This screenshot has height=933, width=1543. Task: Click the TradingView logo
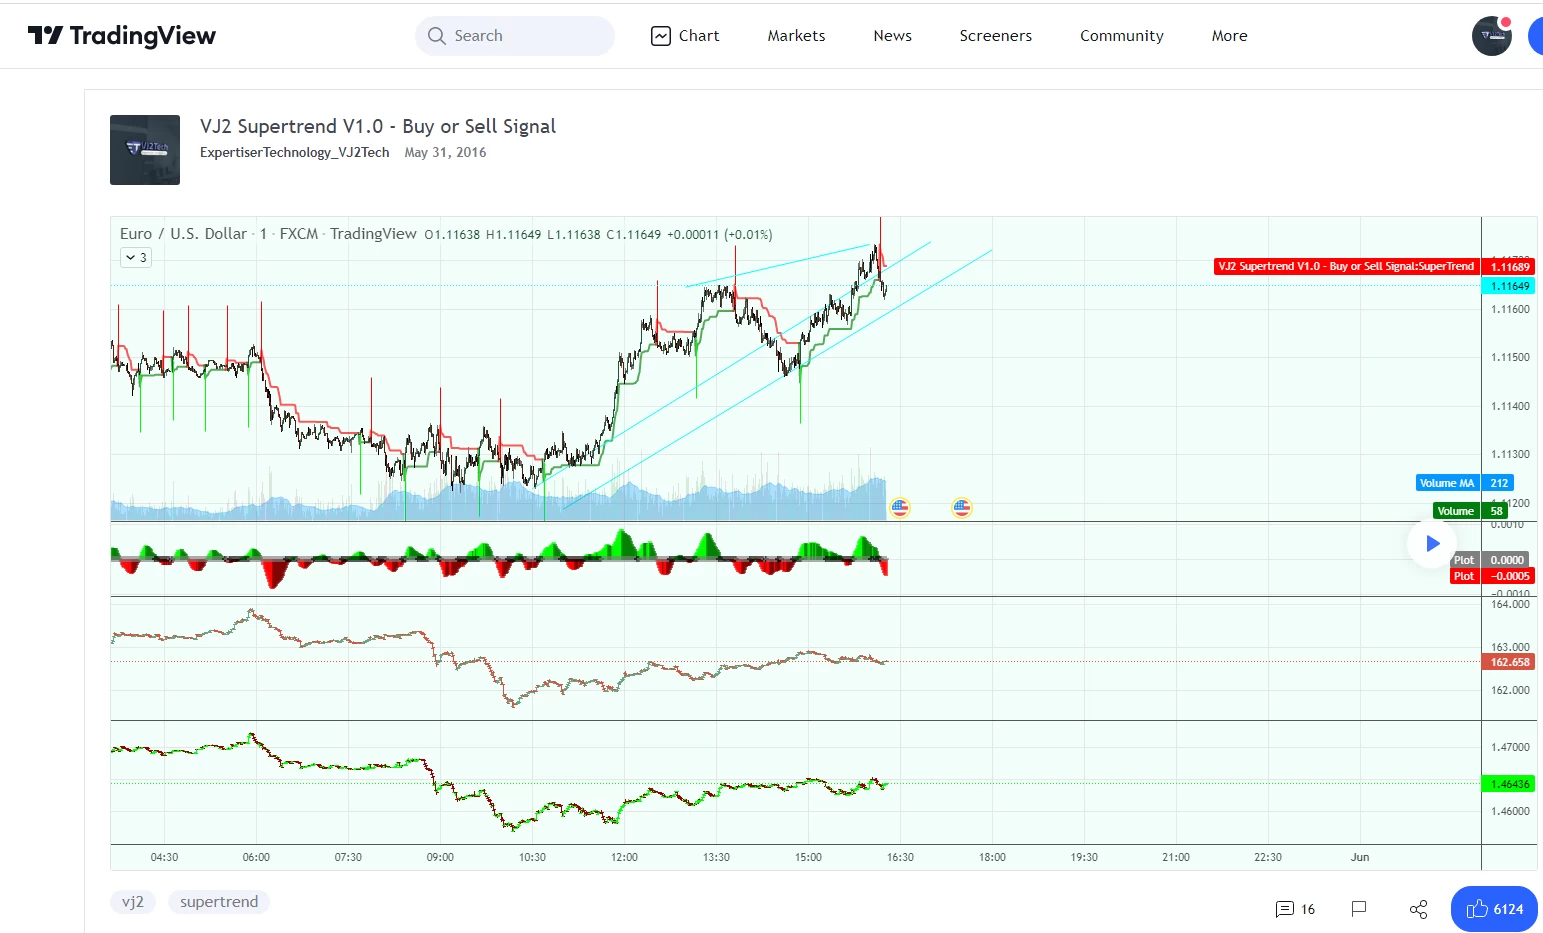pyautogui.click(x=120, y=35)
